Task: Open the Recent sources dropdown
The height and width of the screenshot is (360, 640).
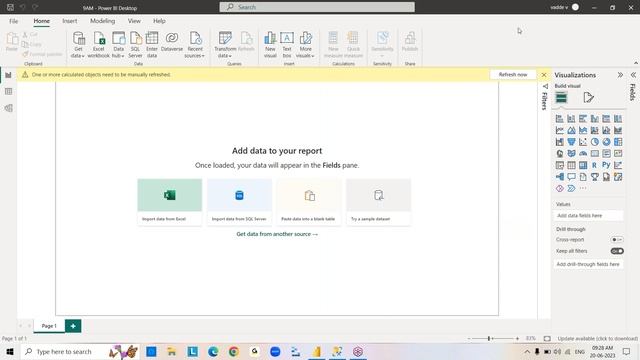Action: tap(195, 45)
